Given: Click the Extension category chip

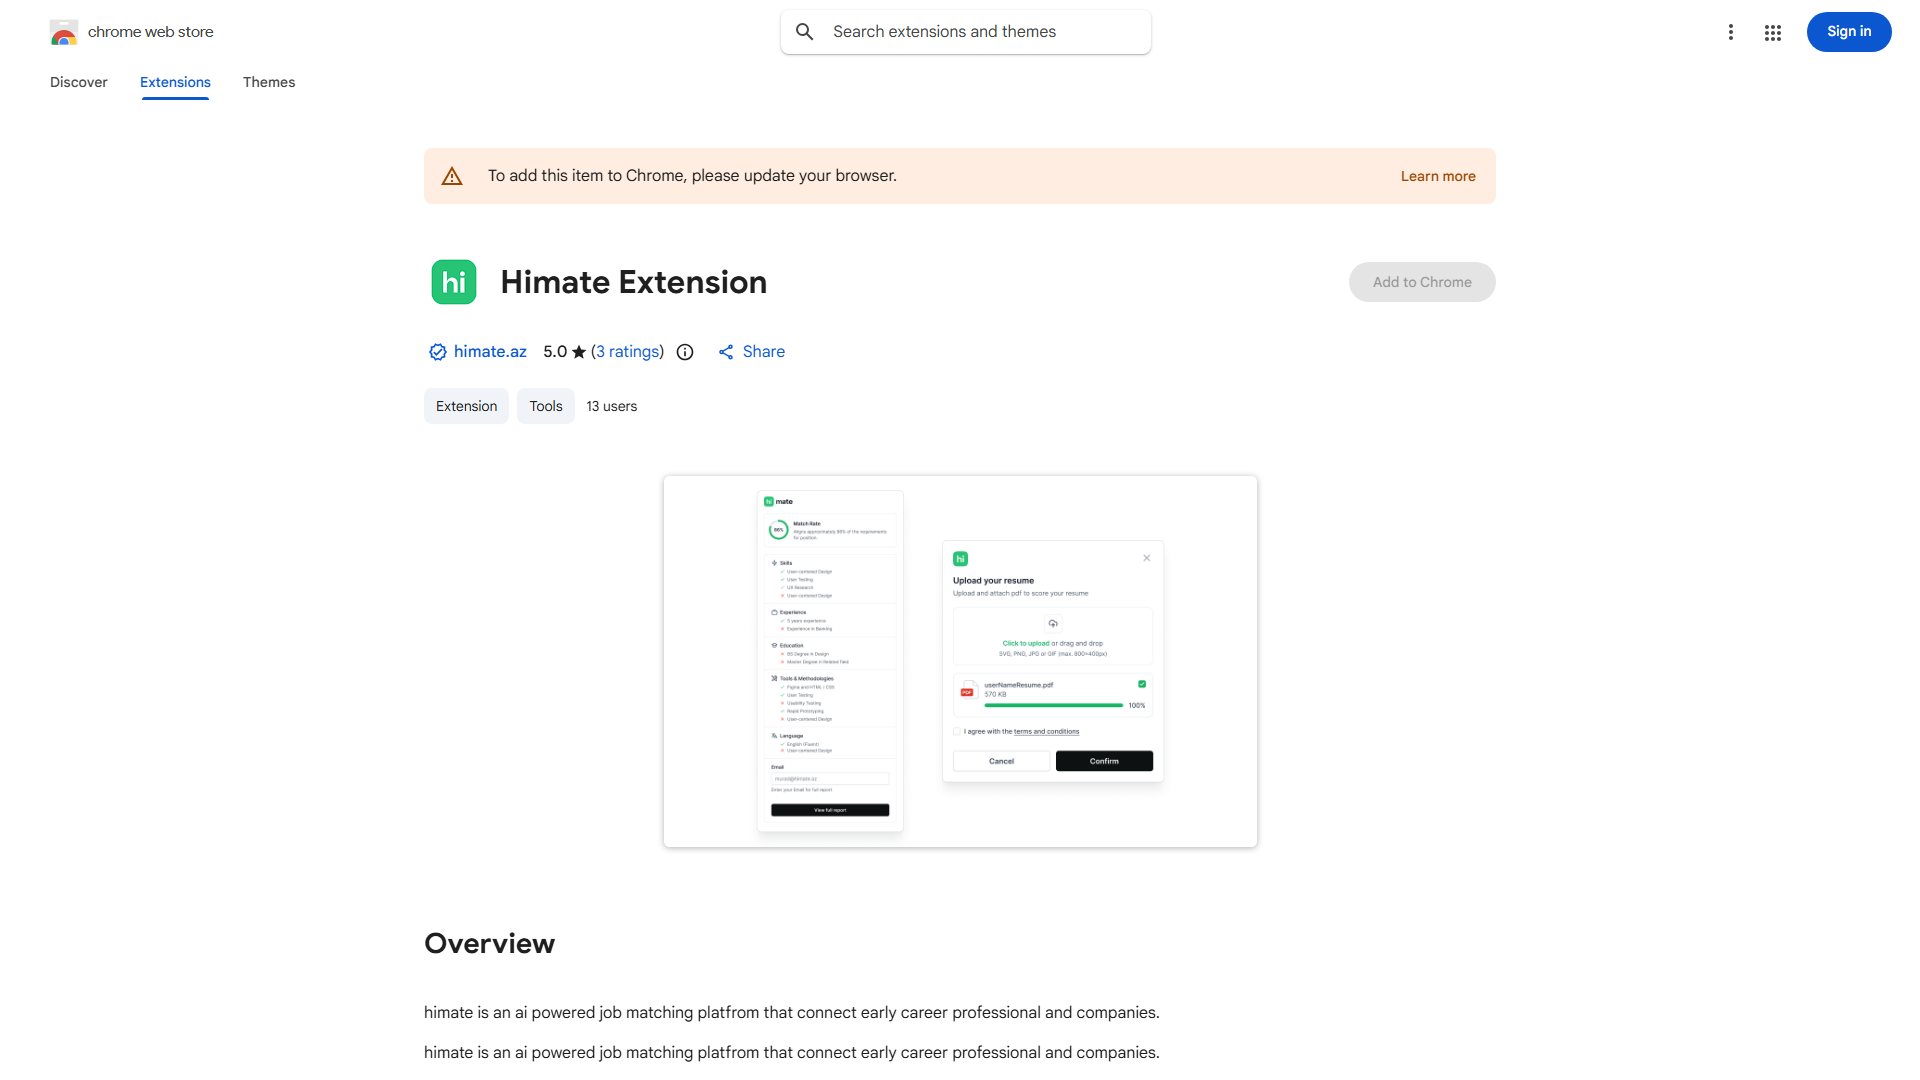Looking at the screenshot, I should coord(466,406).
